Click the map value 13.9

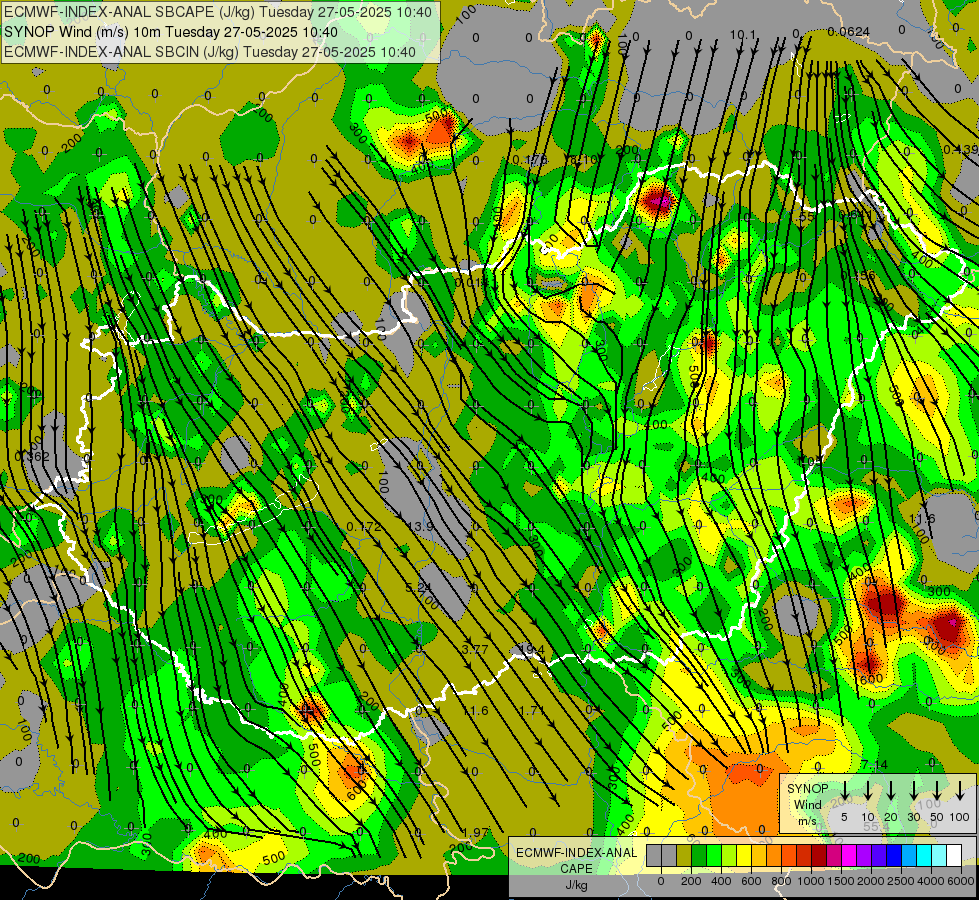pos(420,527)
